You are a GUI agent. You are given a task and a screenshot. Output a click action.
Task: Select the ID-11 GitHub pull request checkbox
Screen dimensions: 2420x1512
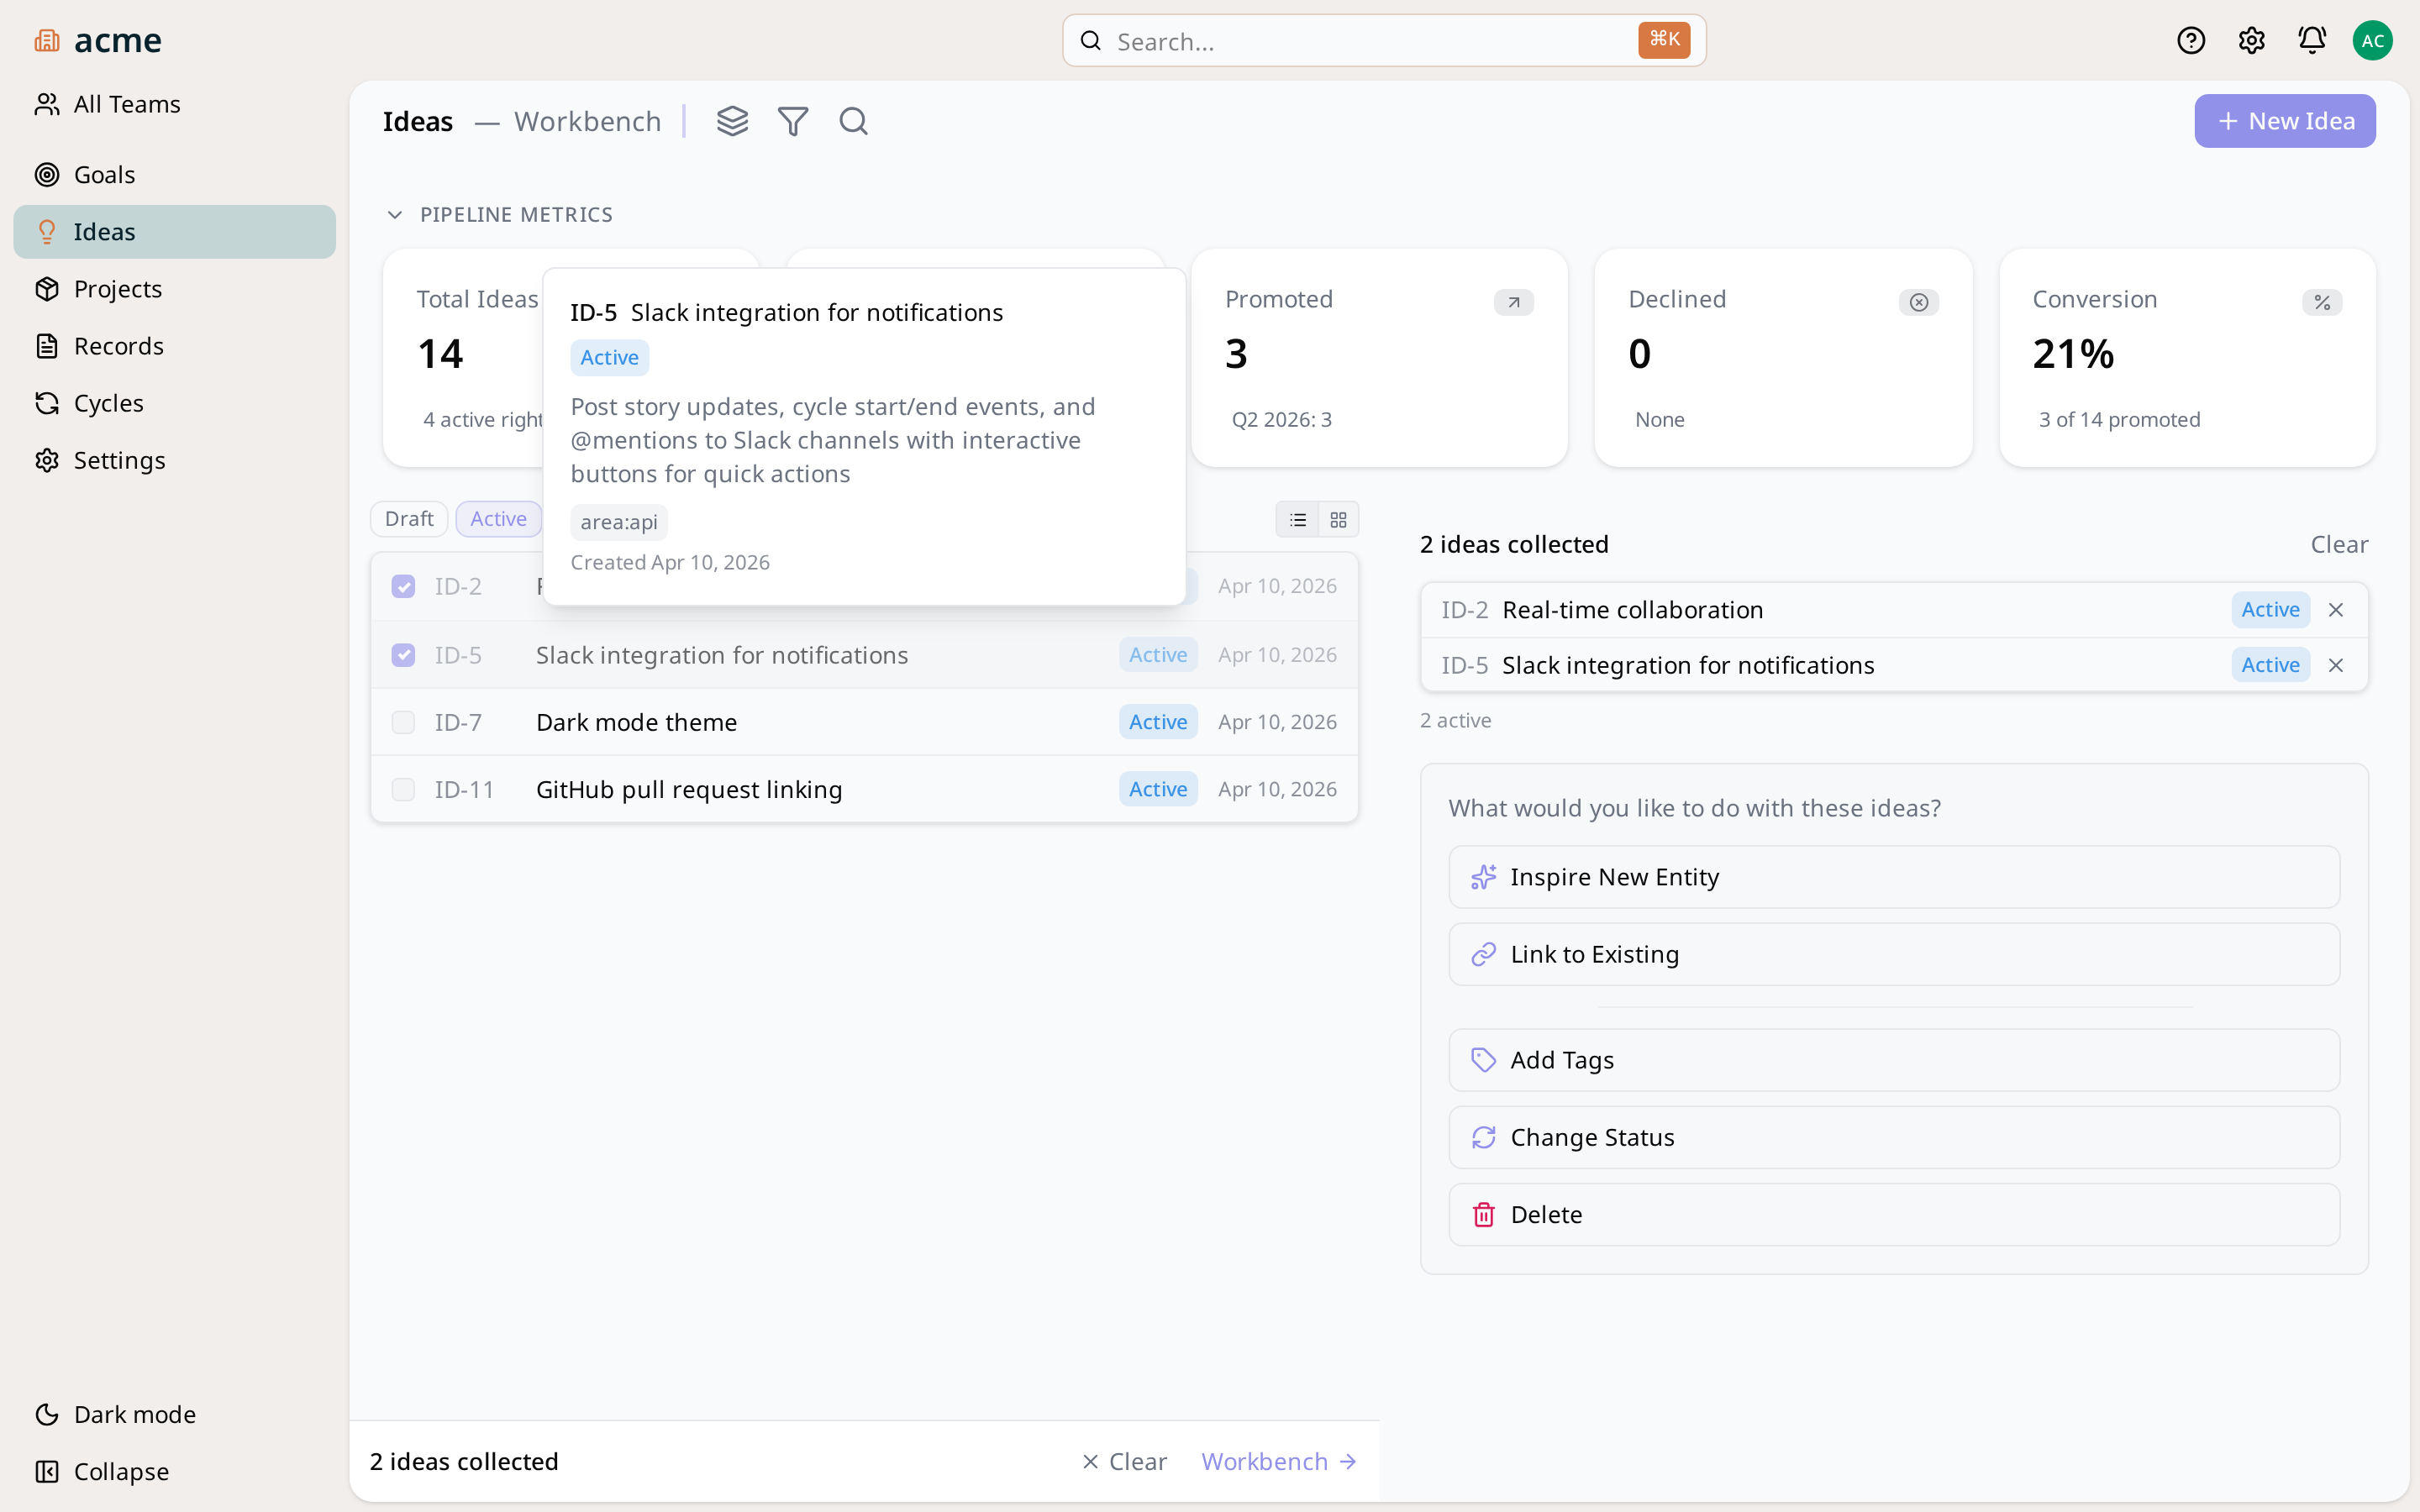click(x=403, y=789)
